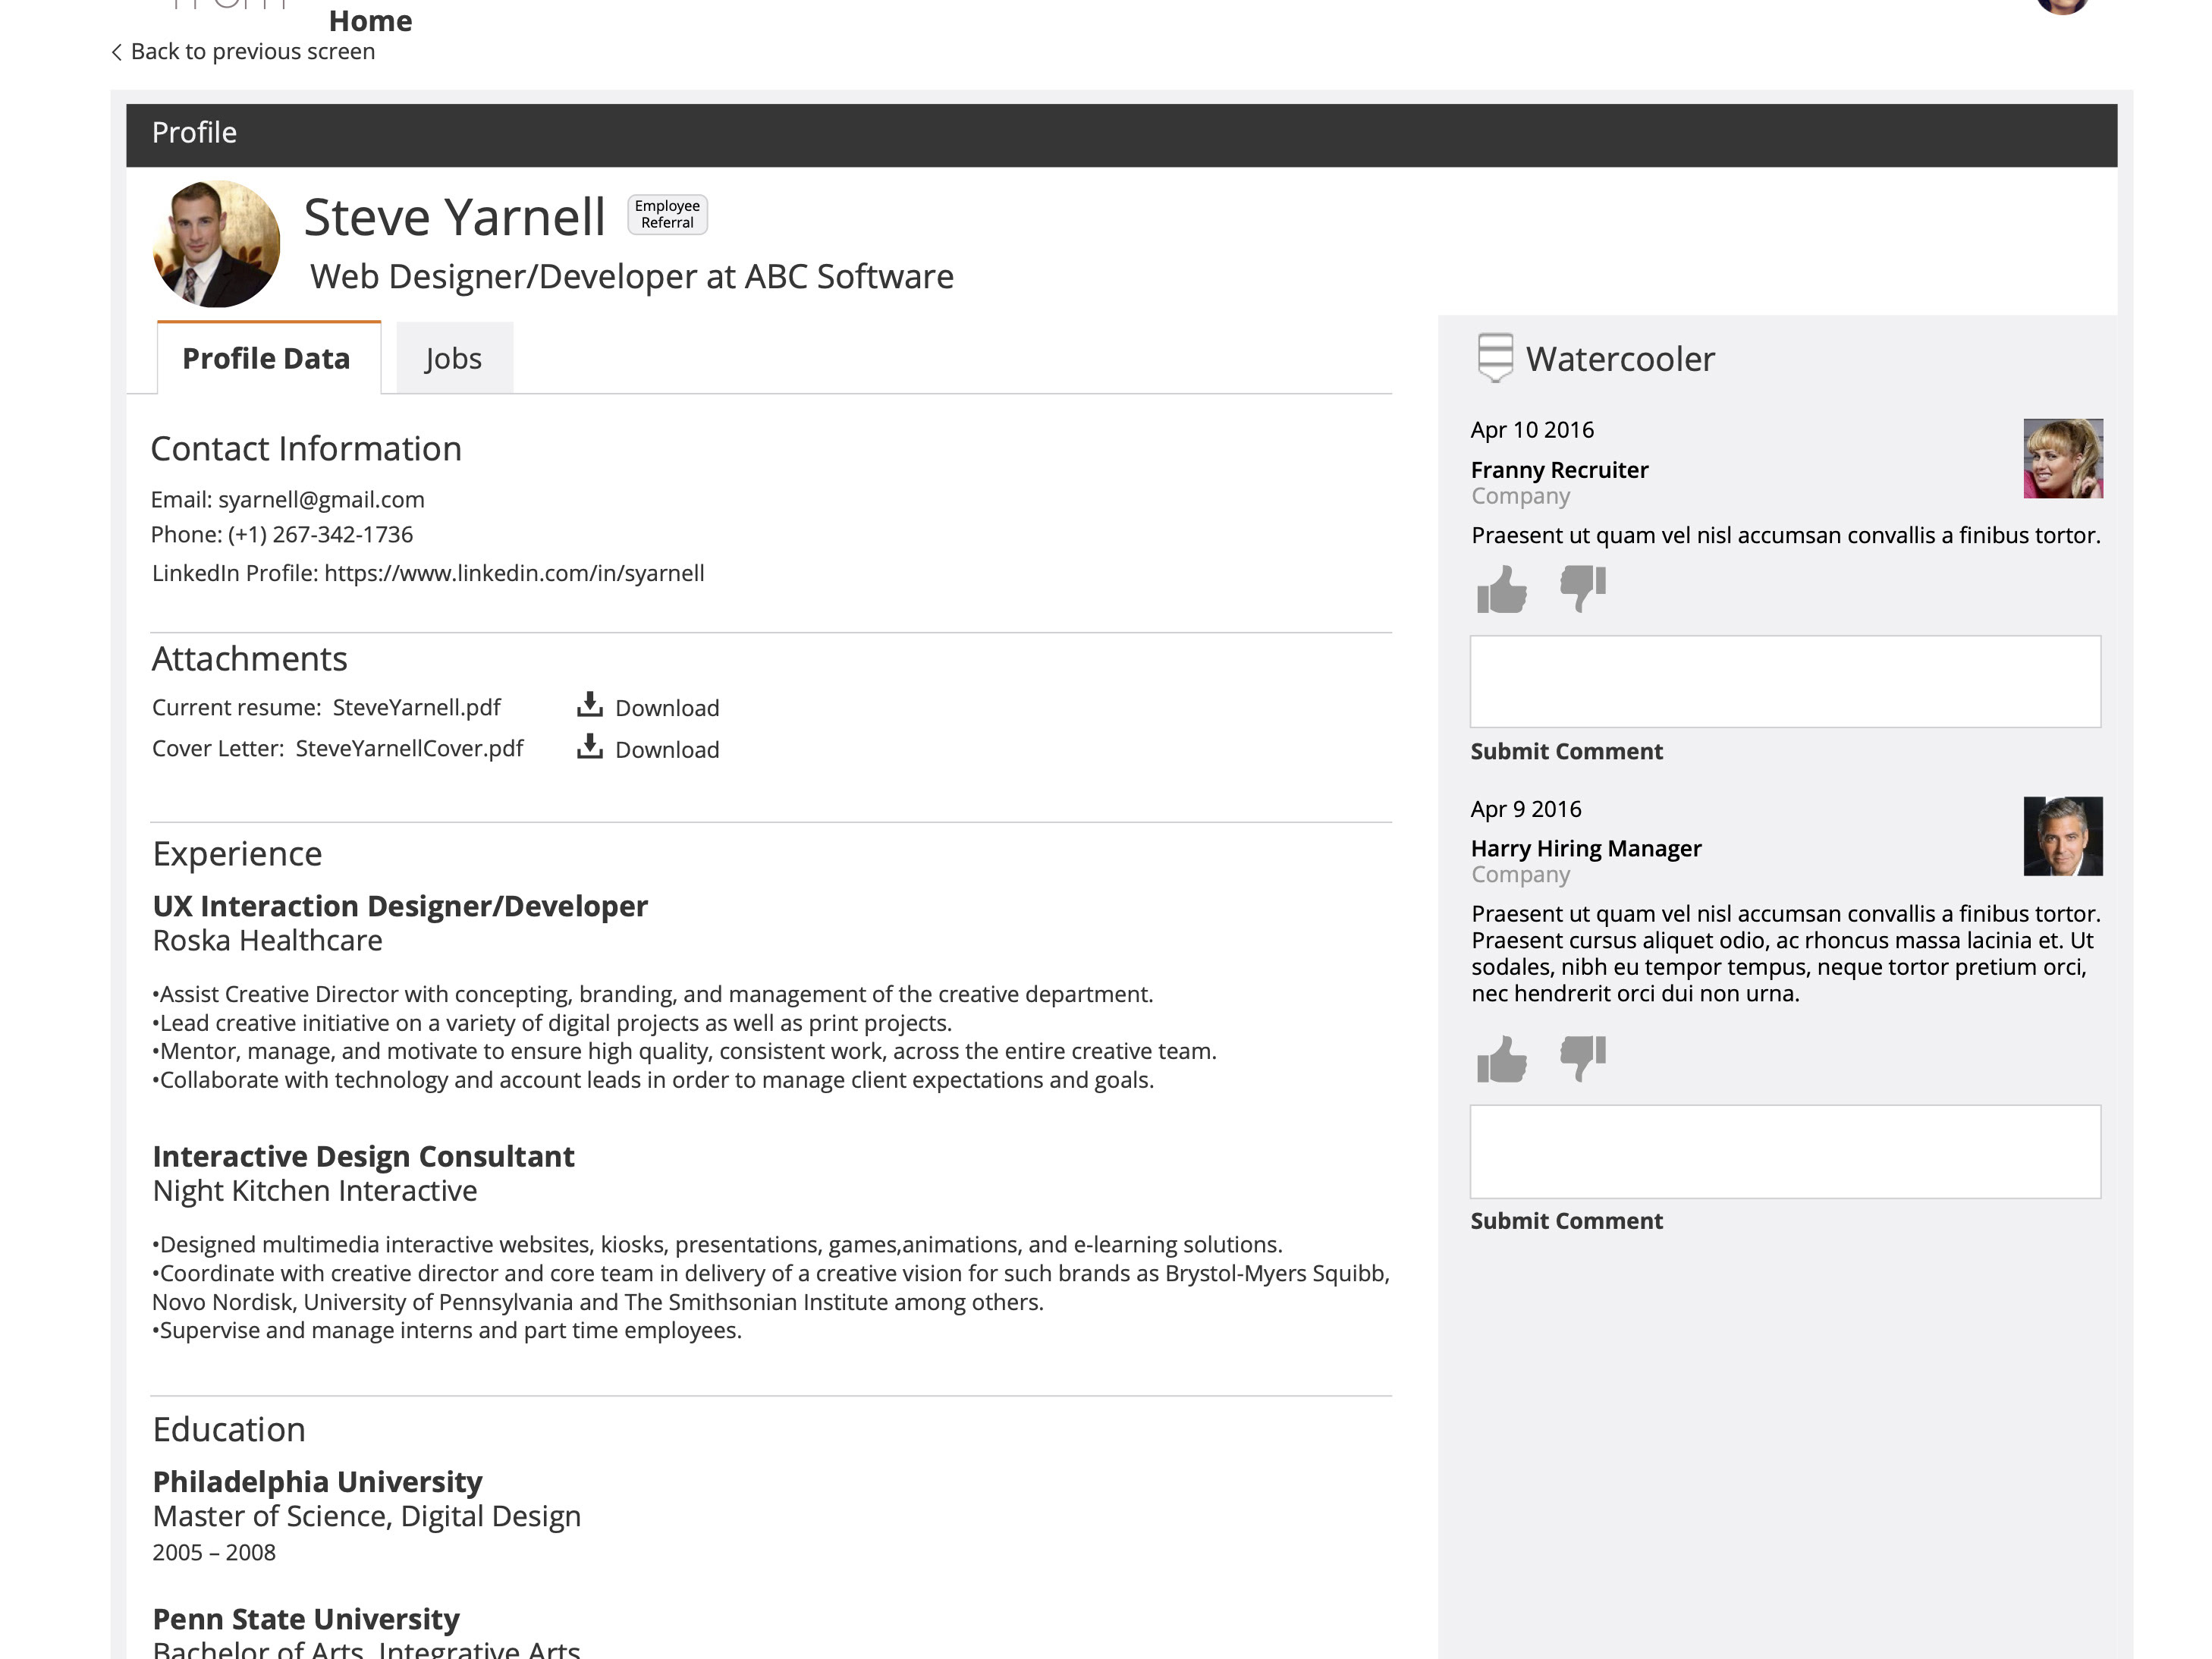Click the Watercooler panel icon
The image size is (2212, 1659).
(1495, 357)
